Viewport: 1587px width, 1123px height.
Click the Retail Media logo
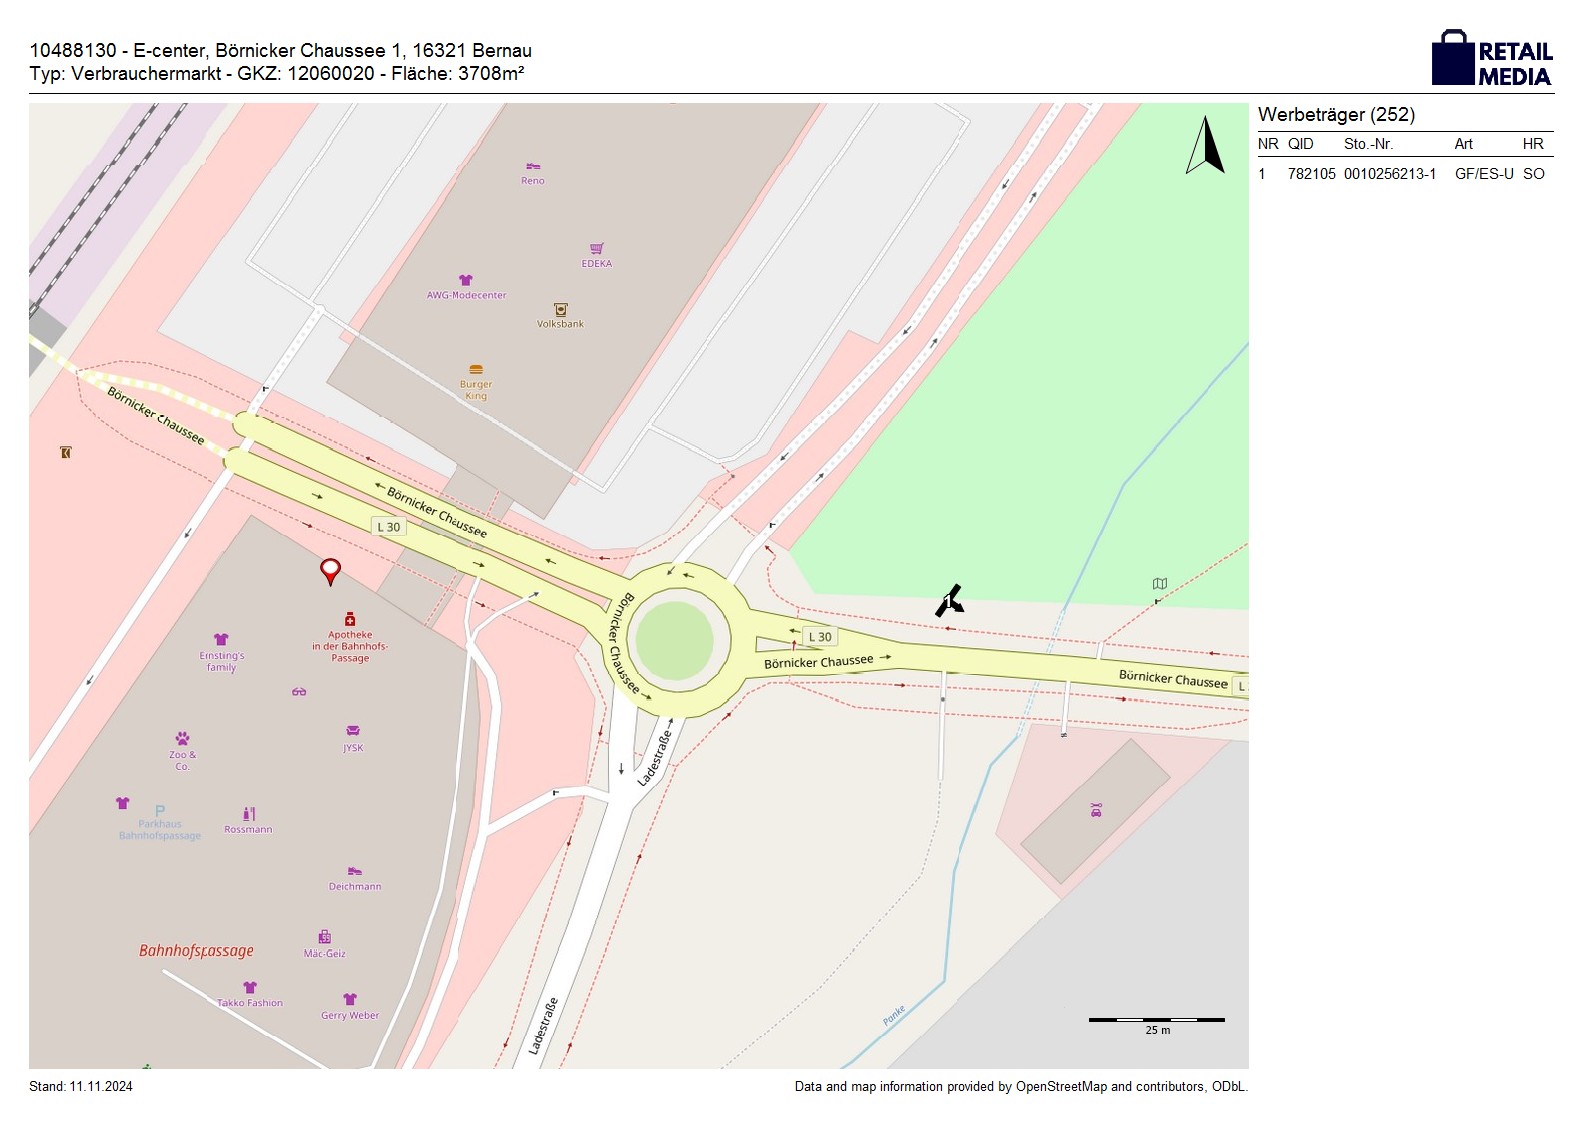(1492, 59)
